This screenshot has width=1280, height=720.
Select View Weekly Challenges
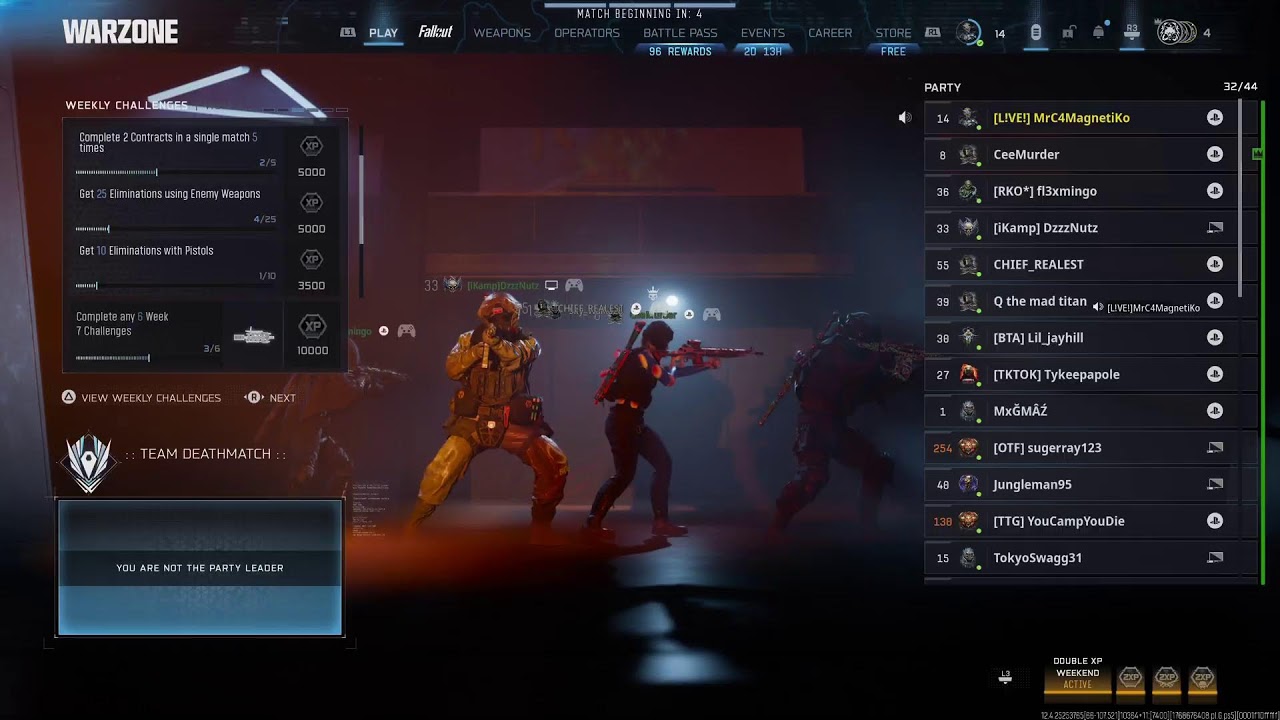click(x=141, y=398)
